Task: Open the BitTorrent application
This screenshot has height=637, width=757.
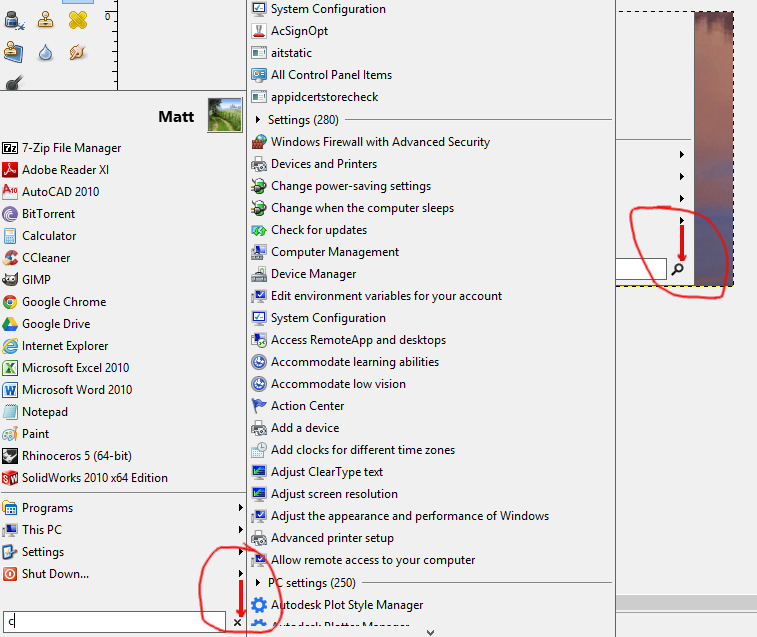Action: tap(48, 214)
